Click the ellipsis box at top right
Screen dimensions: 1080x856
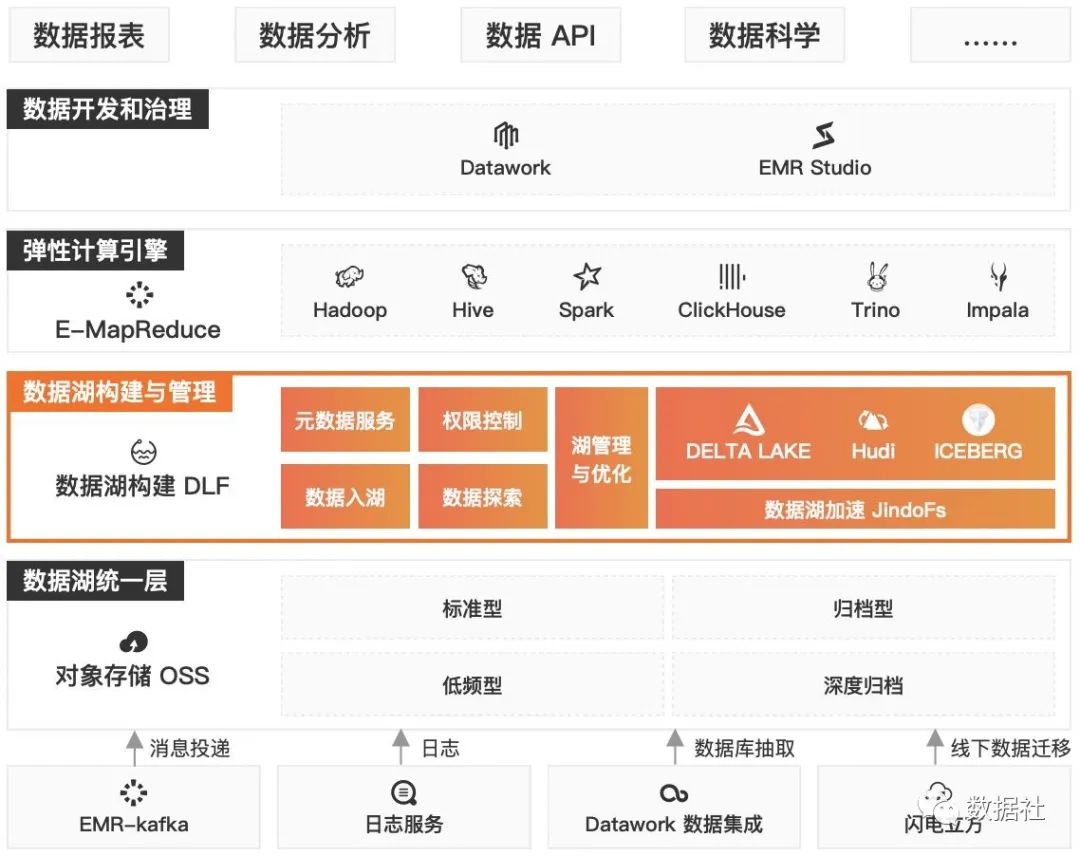coord(990,35)
